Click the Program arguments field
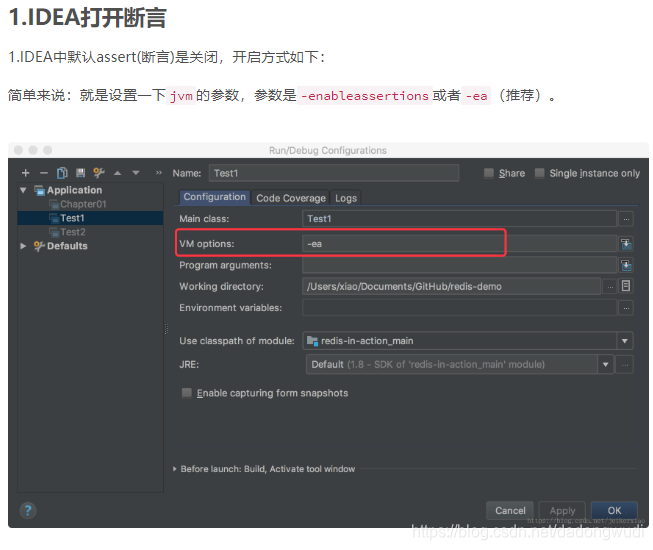This screenshot has width=653, height=550. (x=459, y=265)
